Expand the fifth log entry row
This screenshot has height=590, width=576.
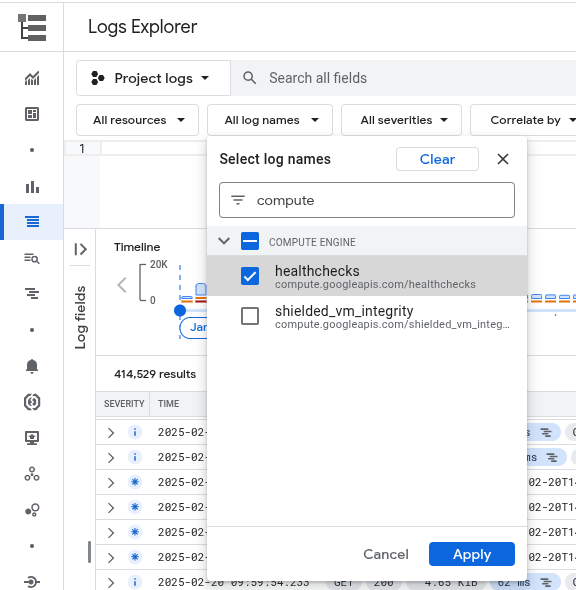click(111, 532)
